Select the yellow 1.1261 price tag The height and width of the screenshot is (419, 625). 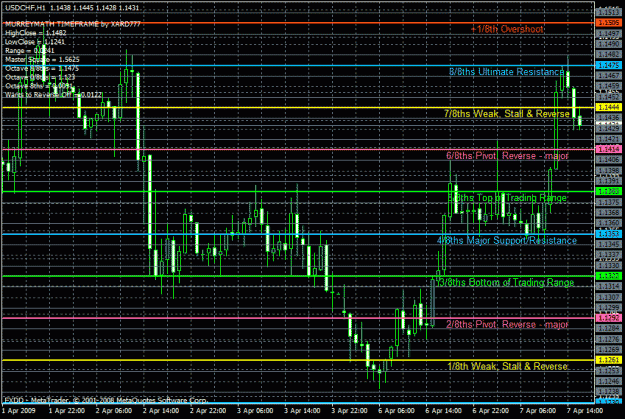tap(609, 360)
